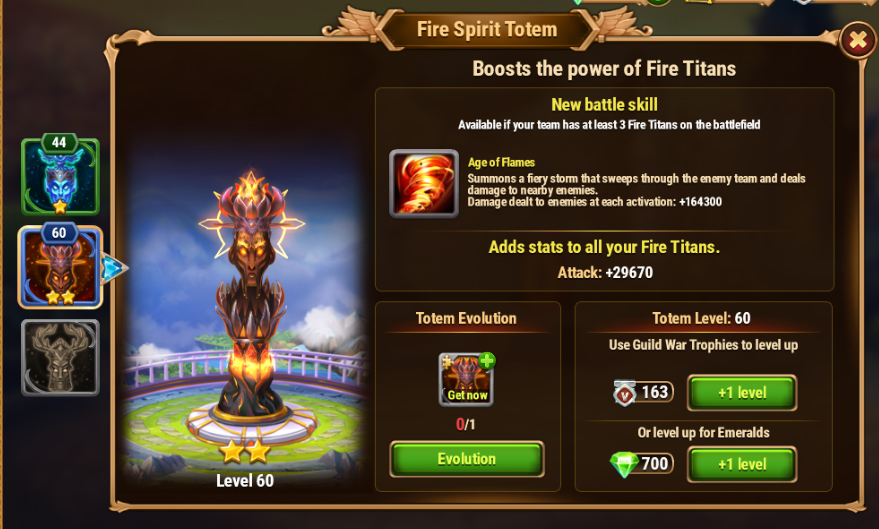The height and width of the screenshot is (529, 879).
Task: Select the level 60 Fire Spirit Totem
Action: [60, 267]
